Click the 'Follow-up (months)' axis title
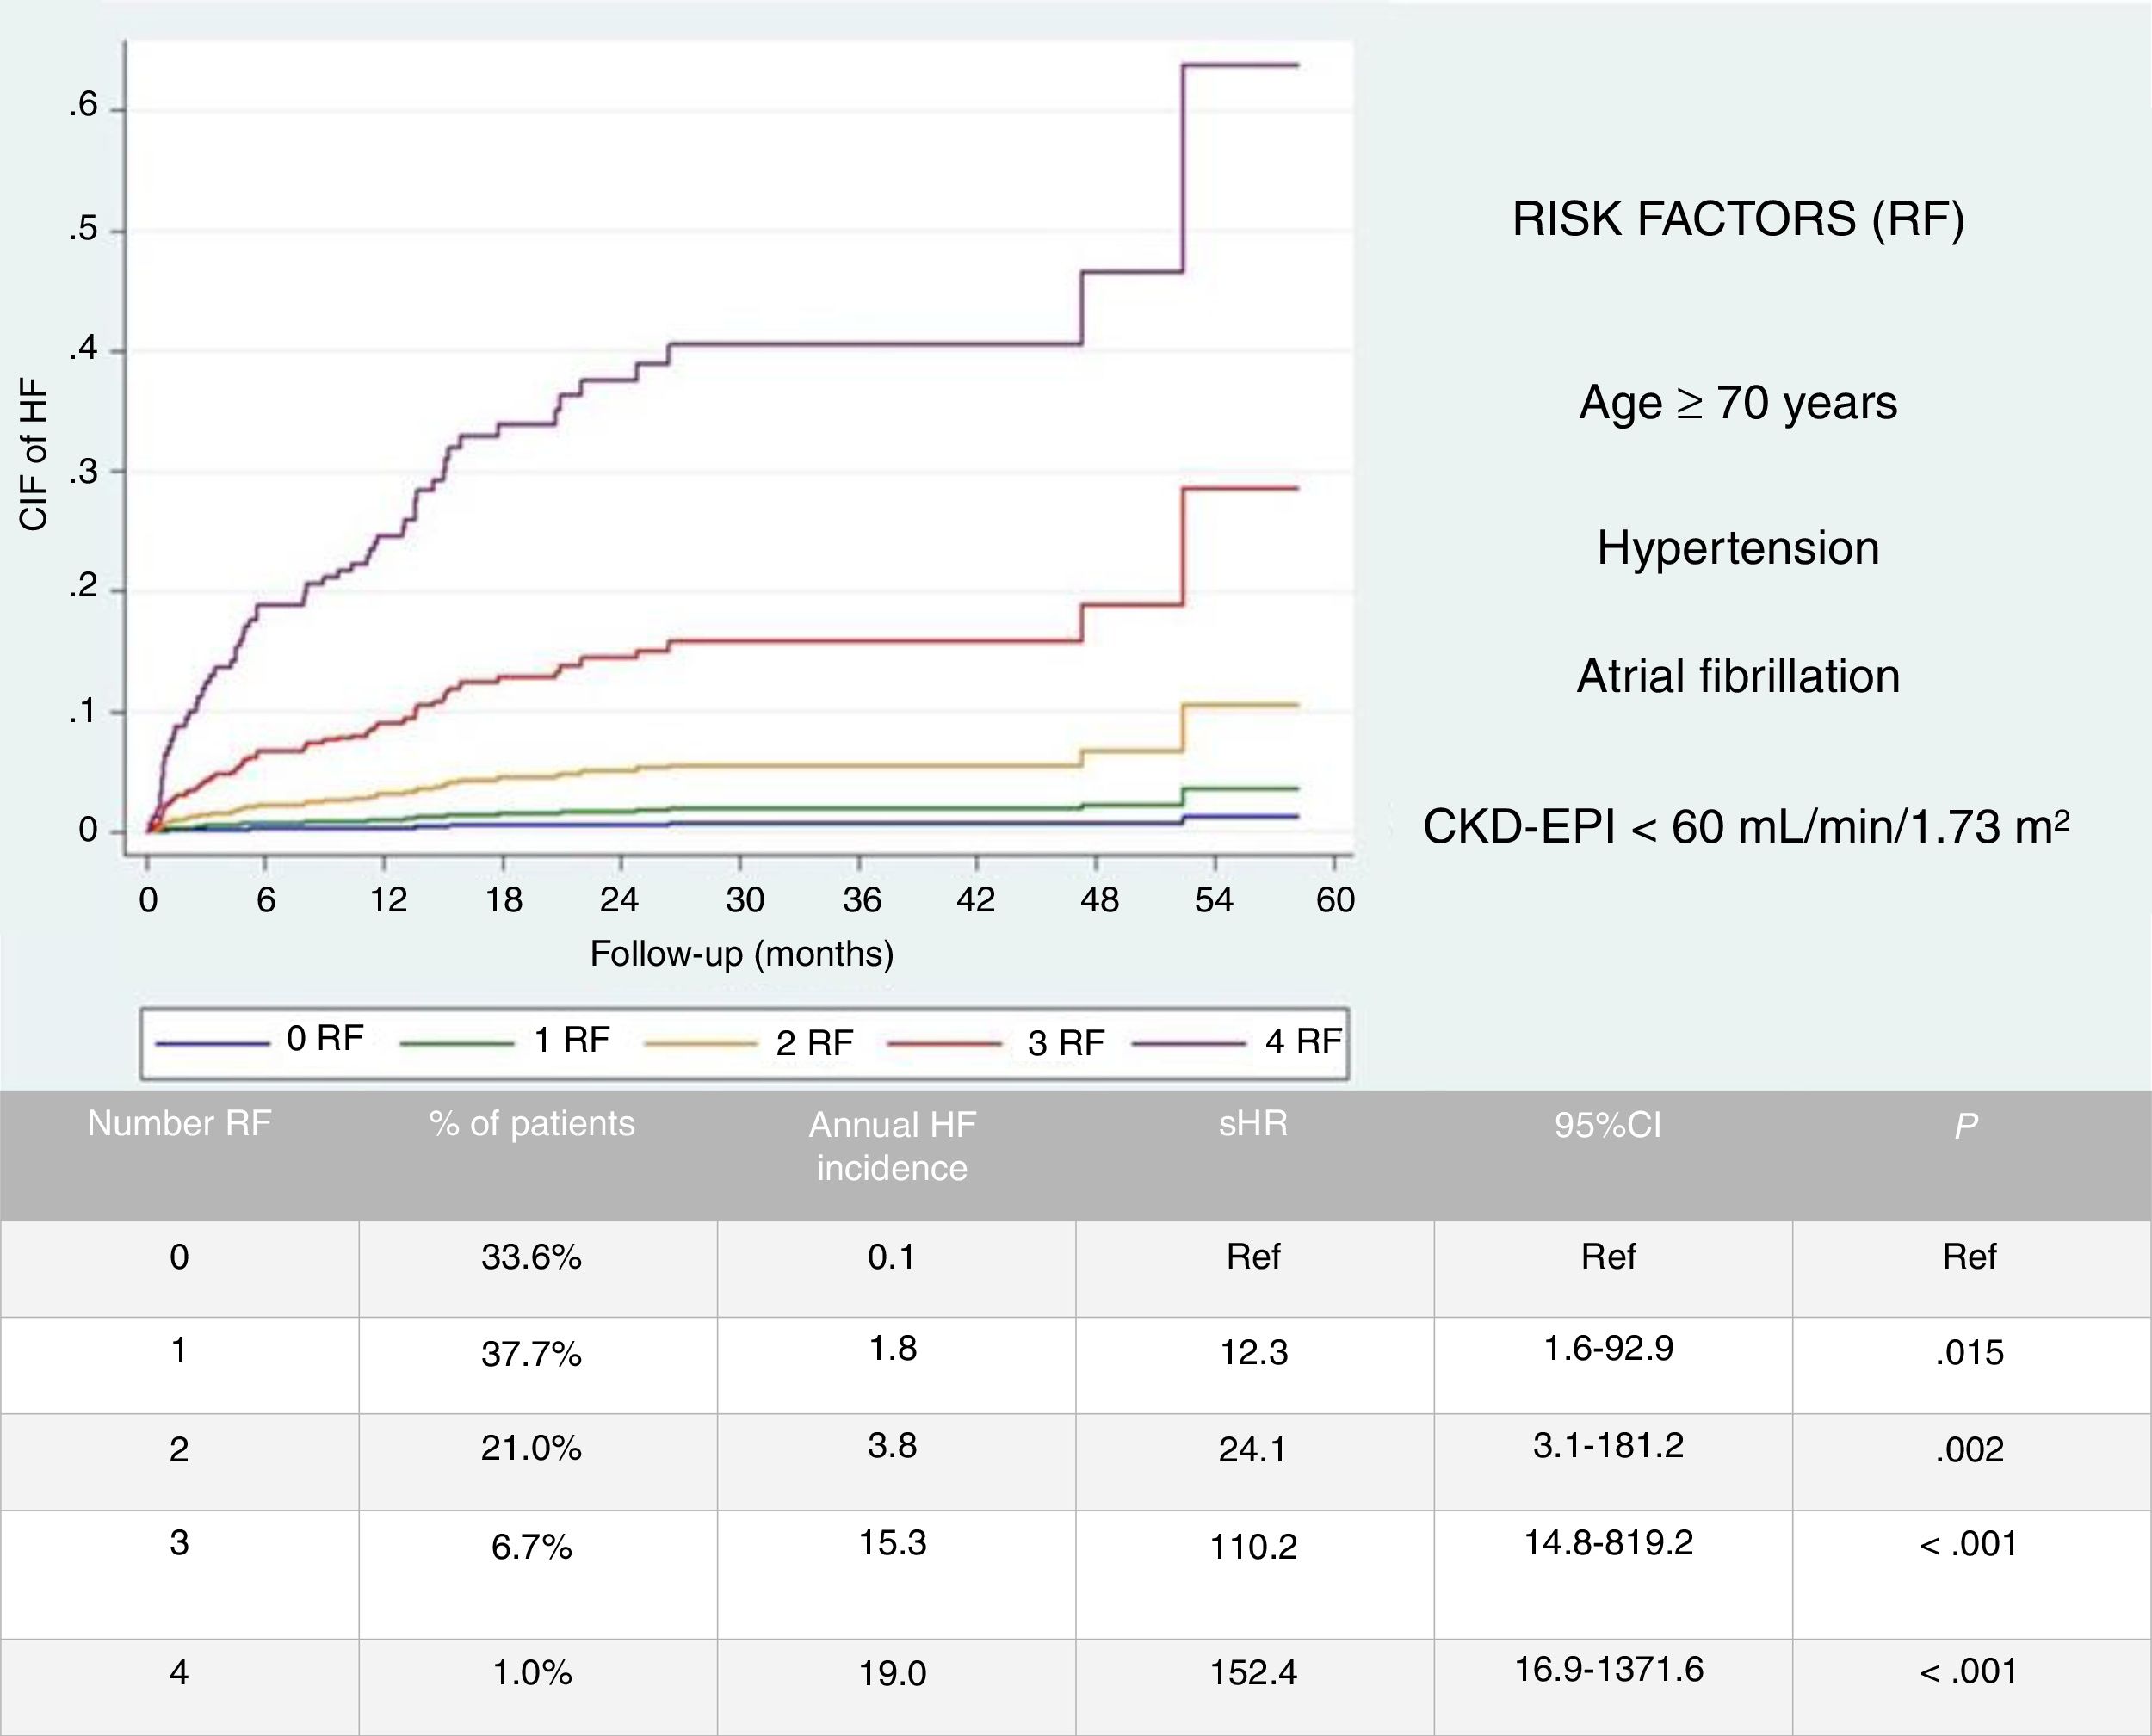The width and height of the screenshot is (2152, 1736). click(x=742, y=954)
